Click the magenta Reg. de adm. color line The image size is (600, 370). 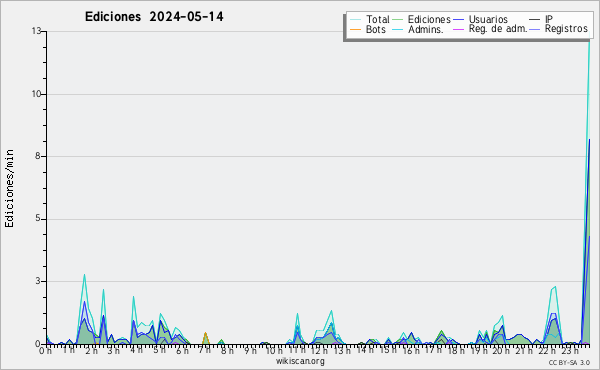[458, 29]
